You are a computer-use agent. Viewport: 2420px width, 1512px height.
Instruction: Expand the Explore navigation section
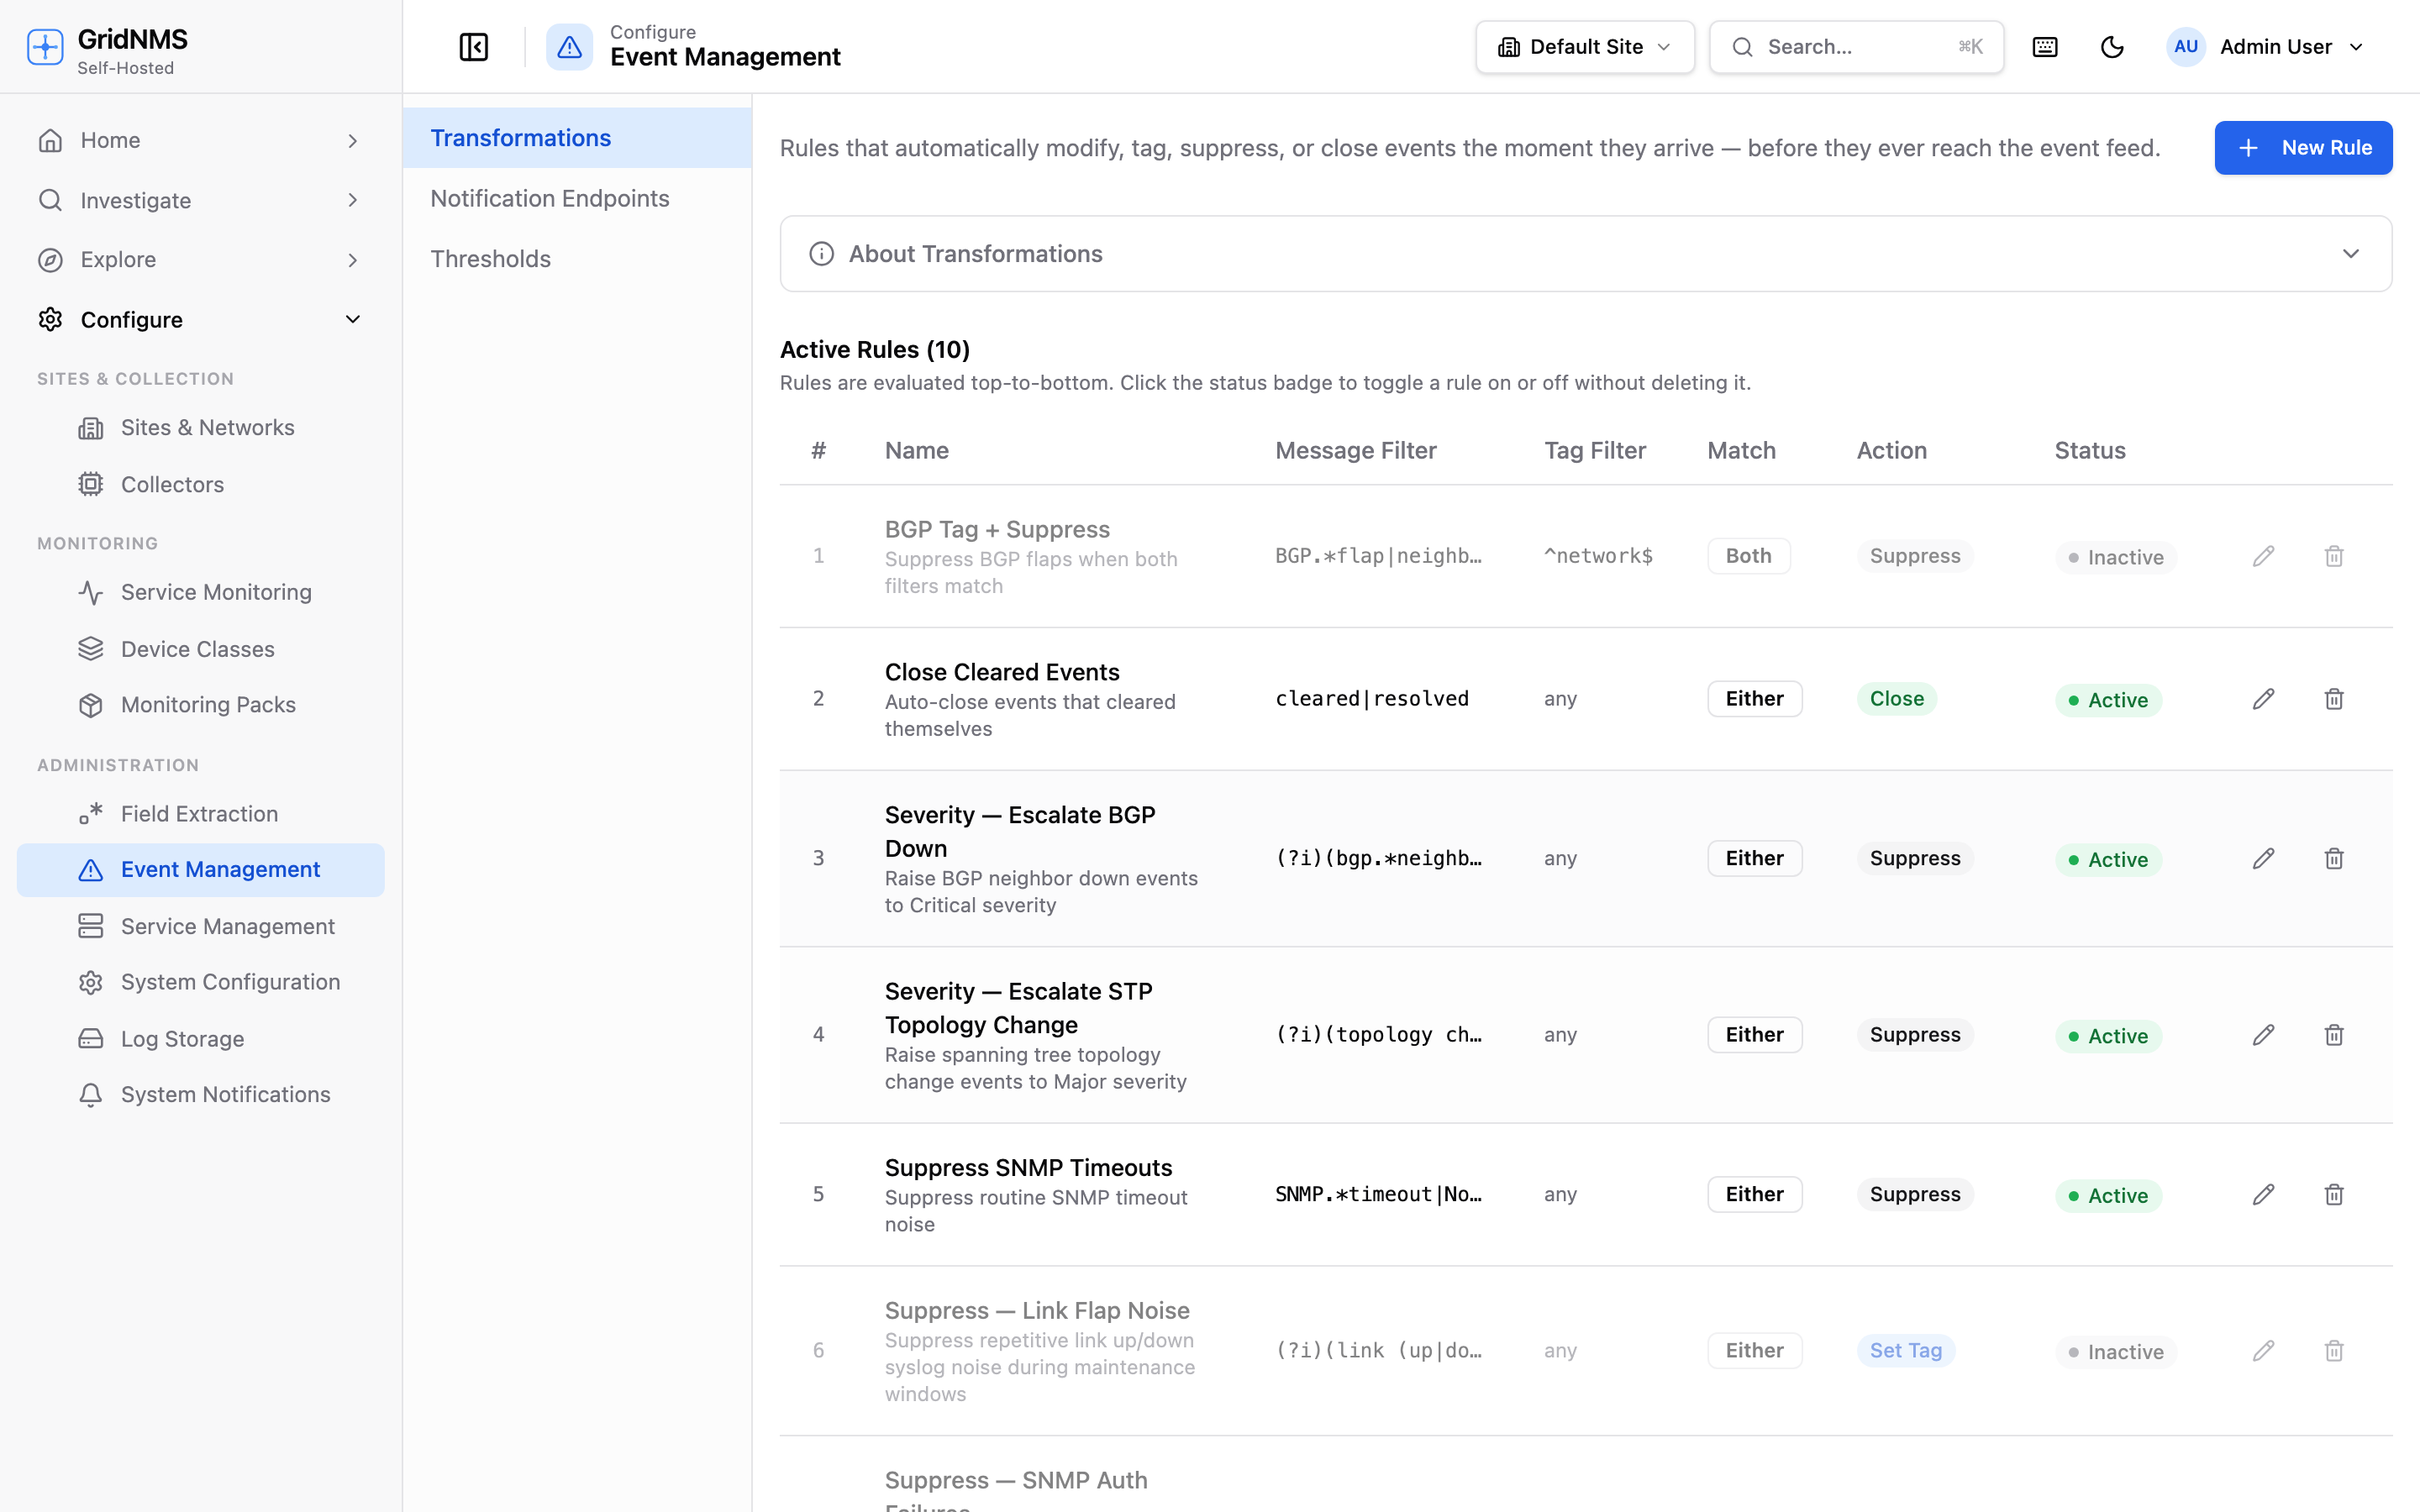click(x=201, y=260)
